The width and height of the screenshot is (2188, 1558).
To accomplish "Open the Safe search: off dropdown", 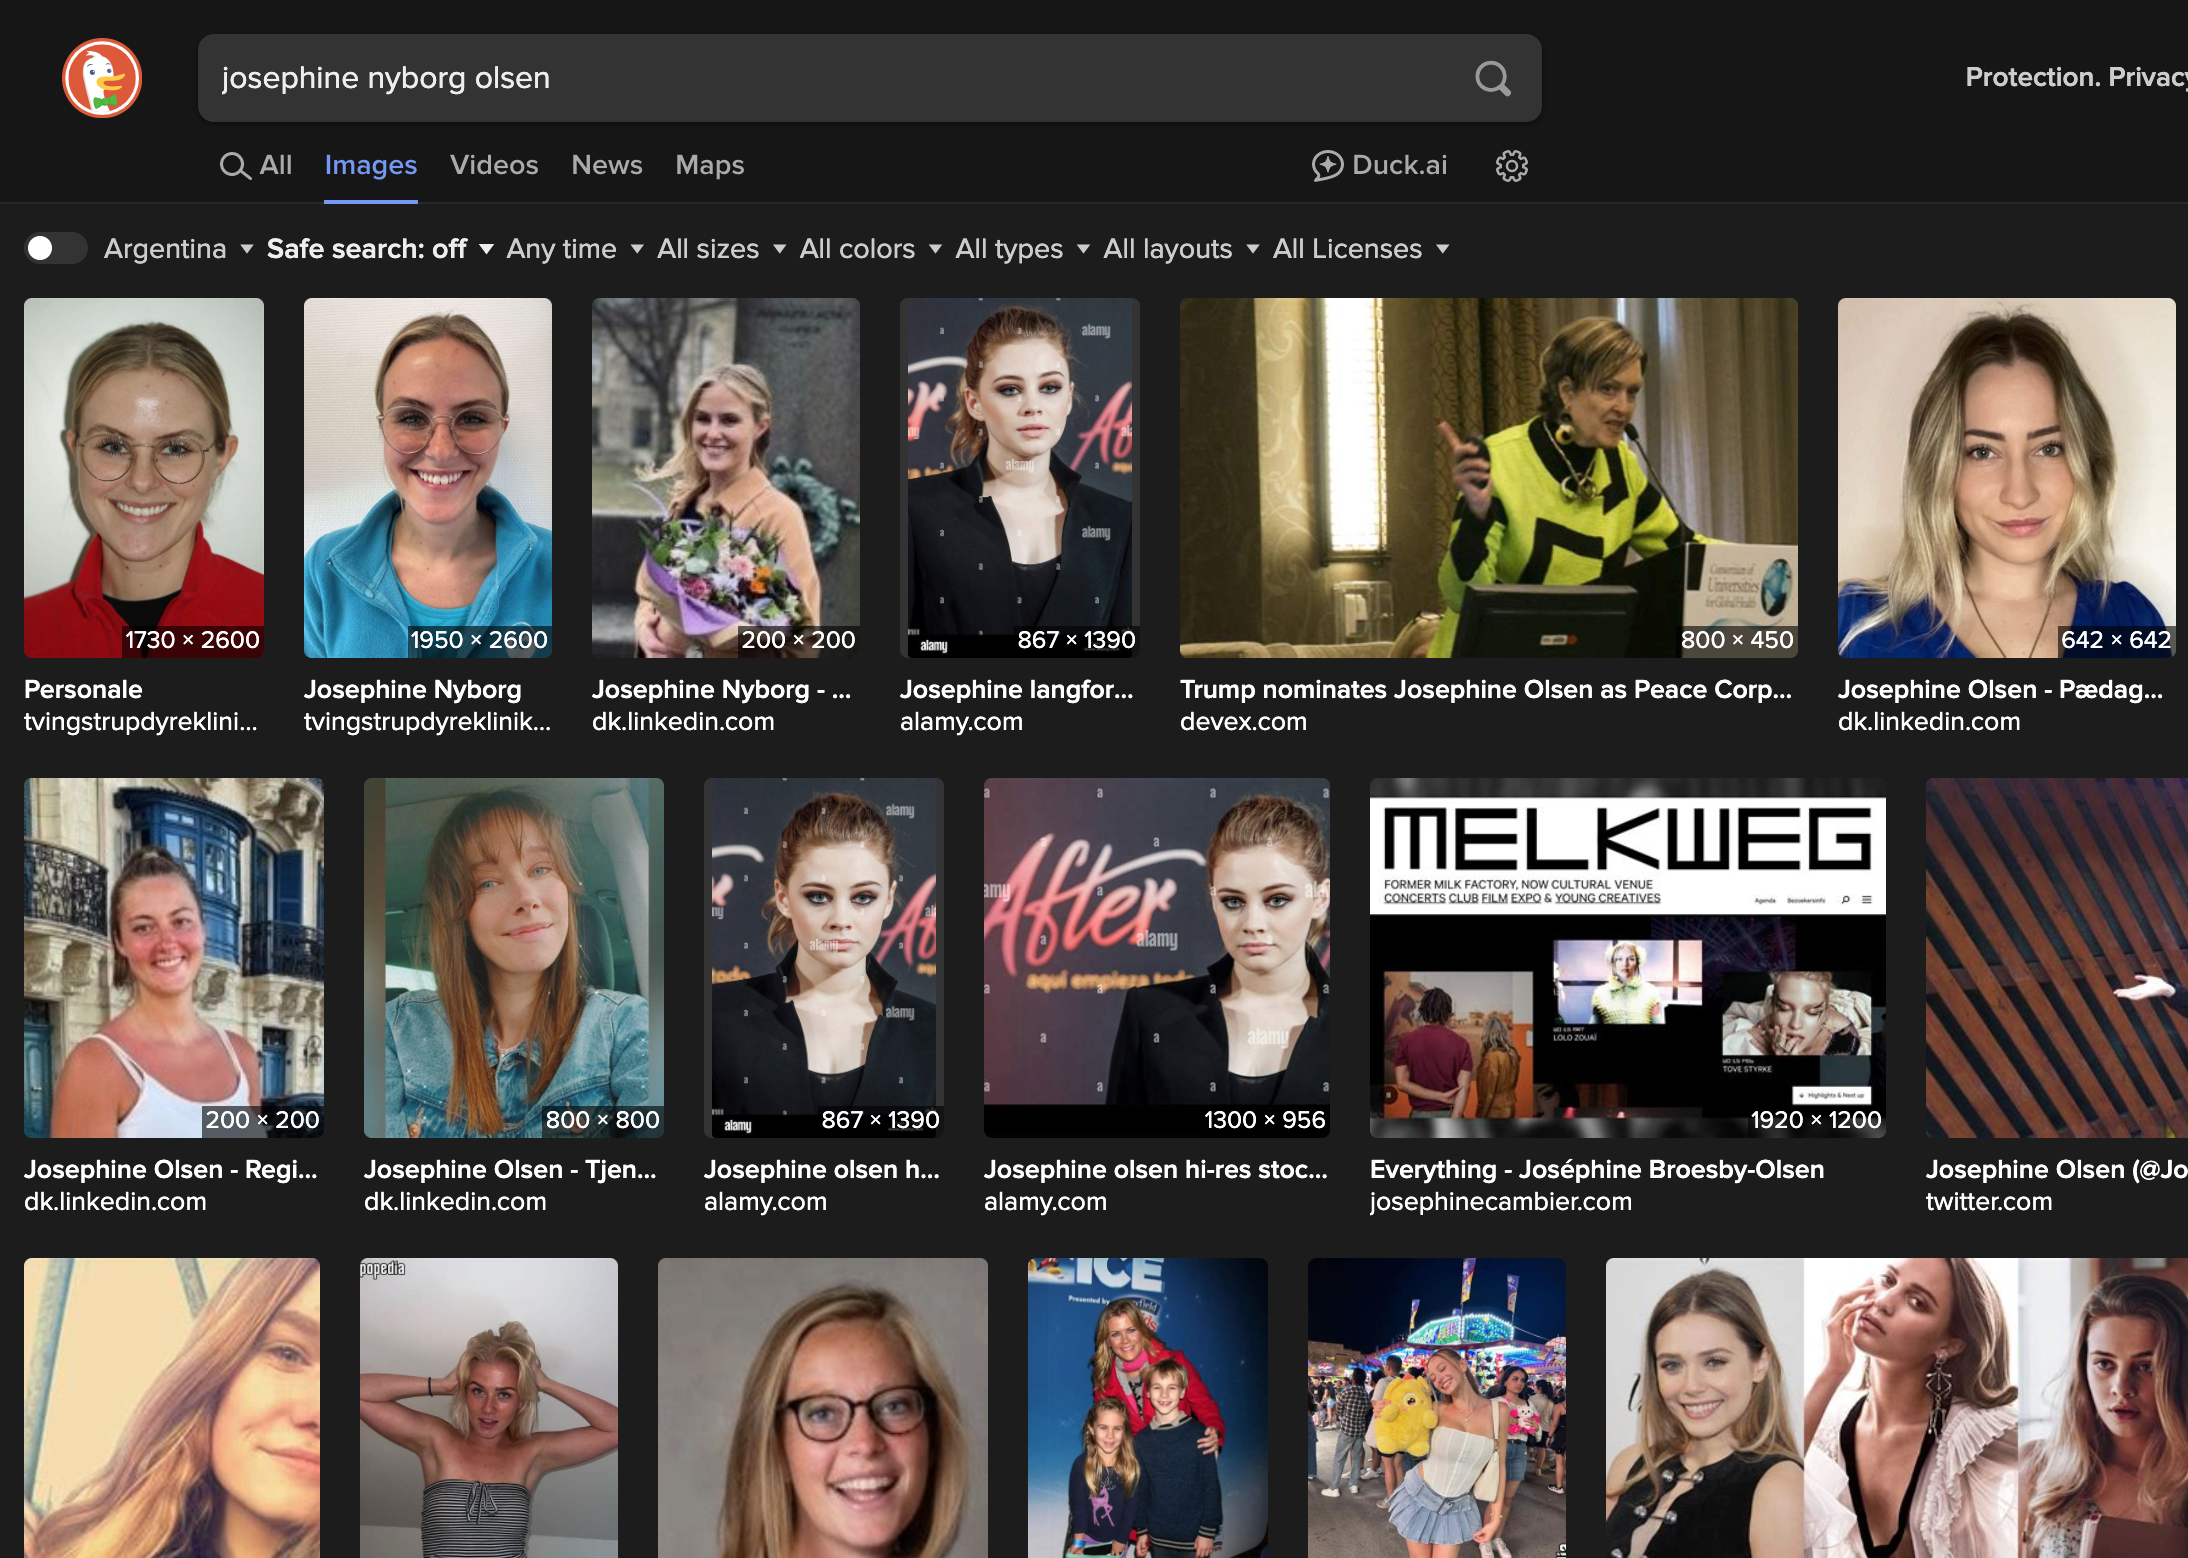I will pyautogui.click(x=380, y=248).
